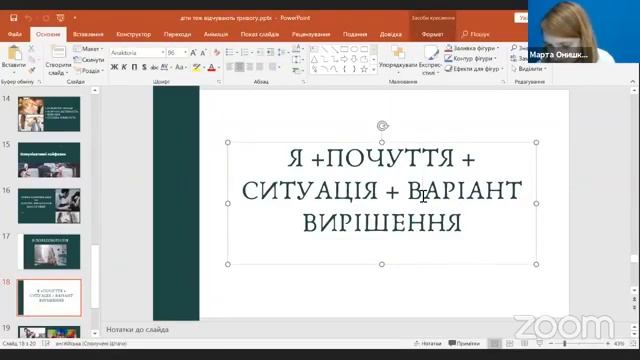
Task: Click the zoom slider in status bar
Action: tap(579, 344)
